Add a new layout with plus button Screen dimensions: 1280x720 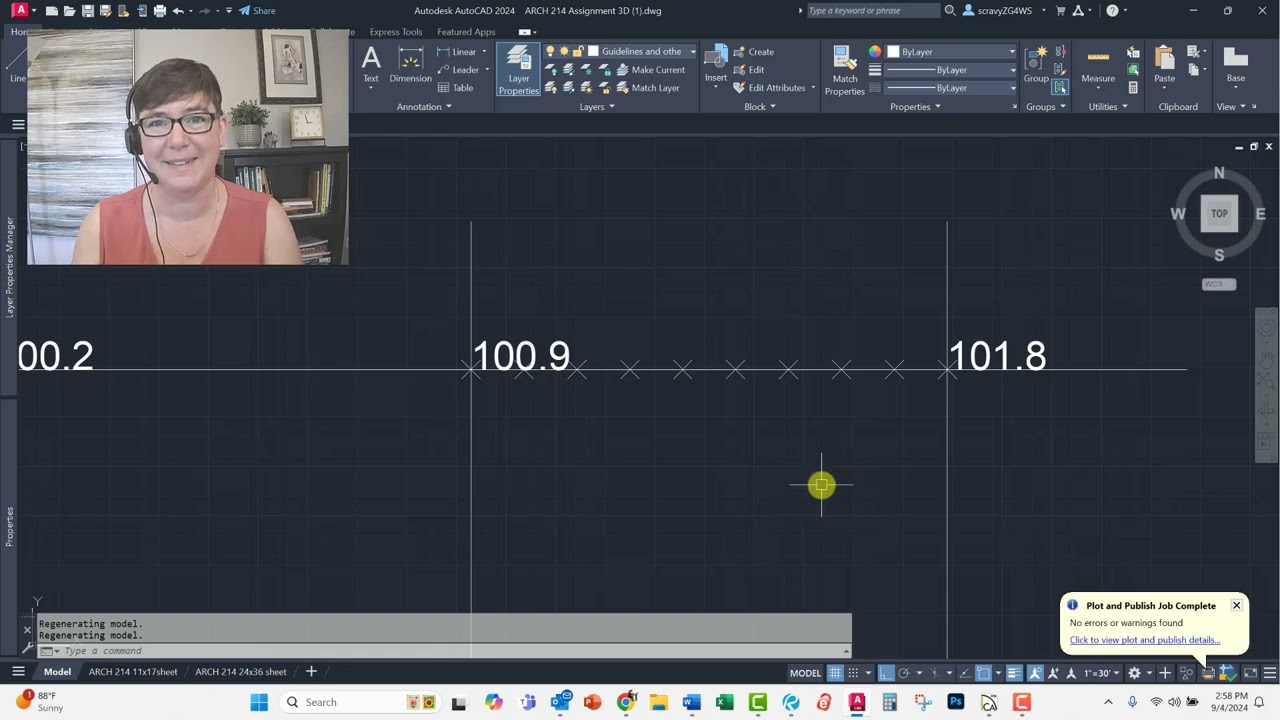click(x=311, y=672)
